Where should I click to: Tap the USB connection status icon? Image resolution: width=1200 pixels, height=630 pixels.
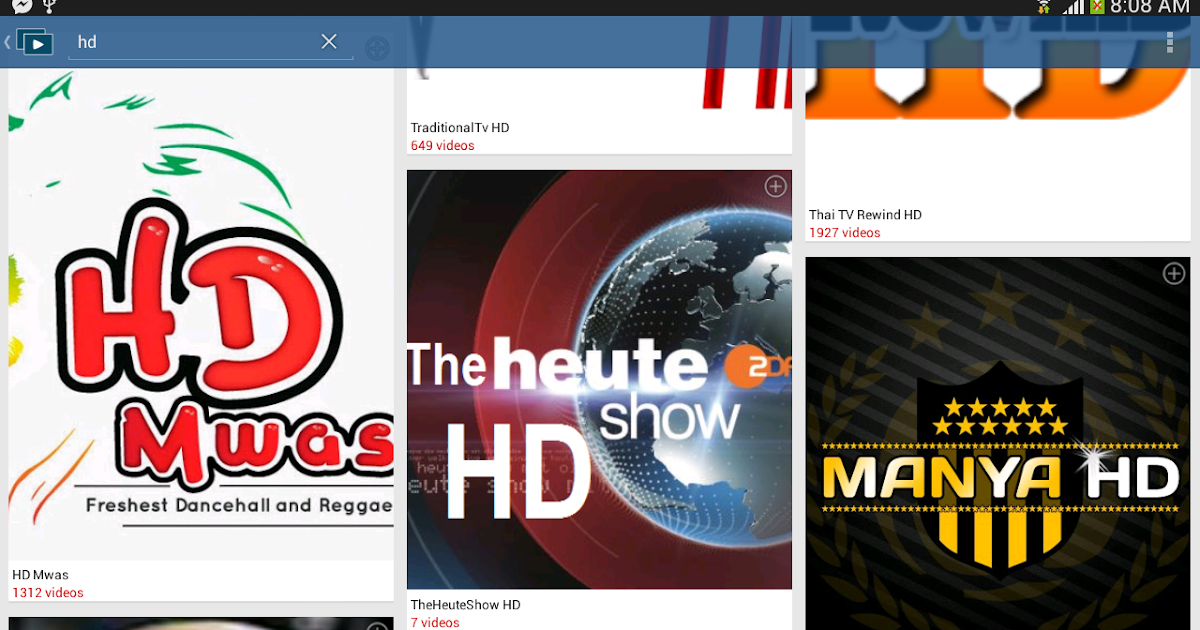pos(50,6)
